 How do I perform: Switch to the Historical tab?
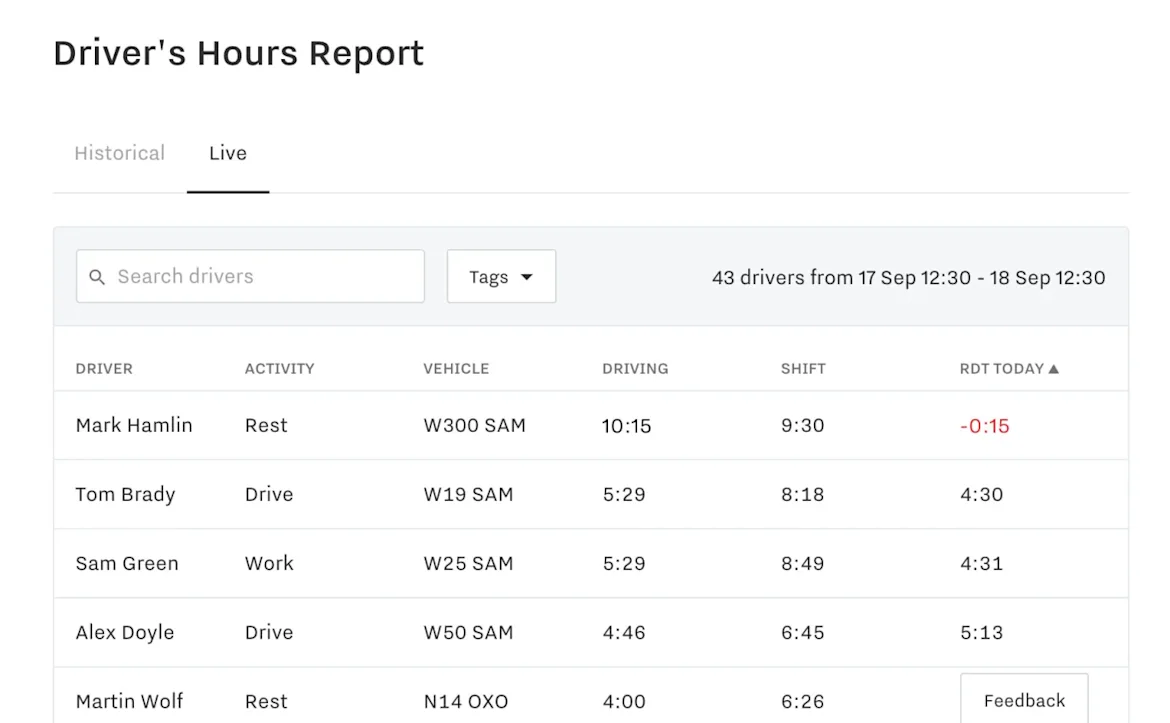click(119, 153)
